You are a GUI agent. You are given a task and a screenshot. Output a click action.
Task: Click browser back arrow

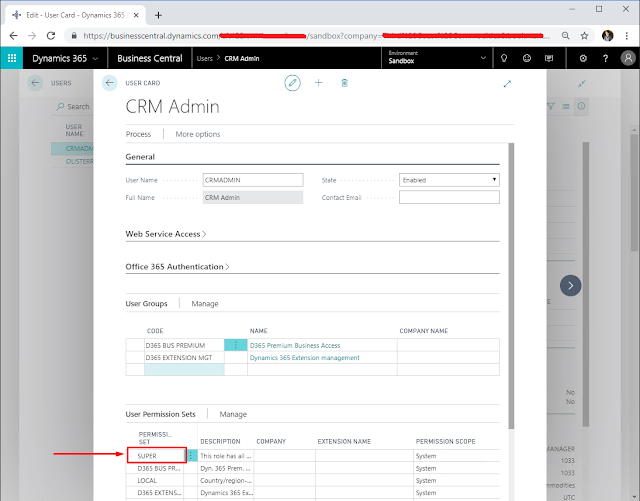click(x=13, y=36)
